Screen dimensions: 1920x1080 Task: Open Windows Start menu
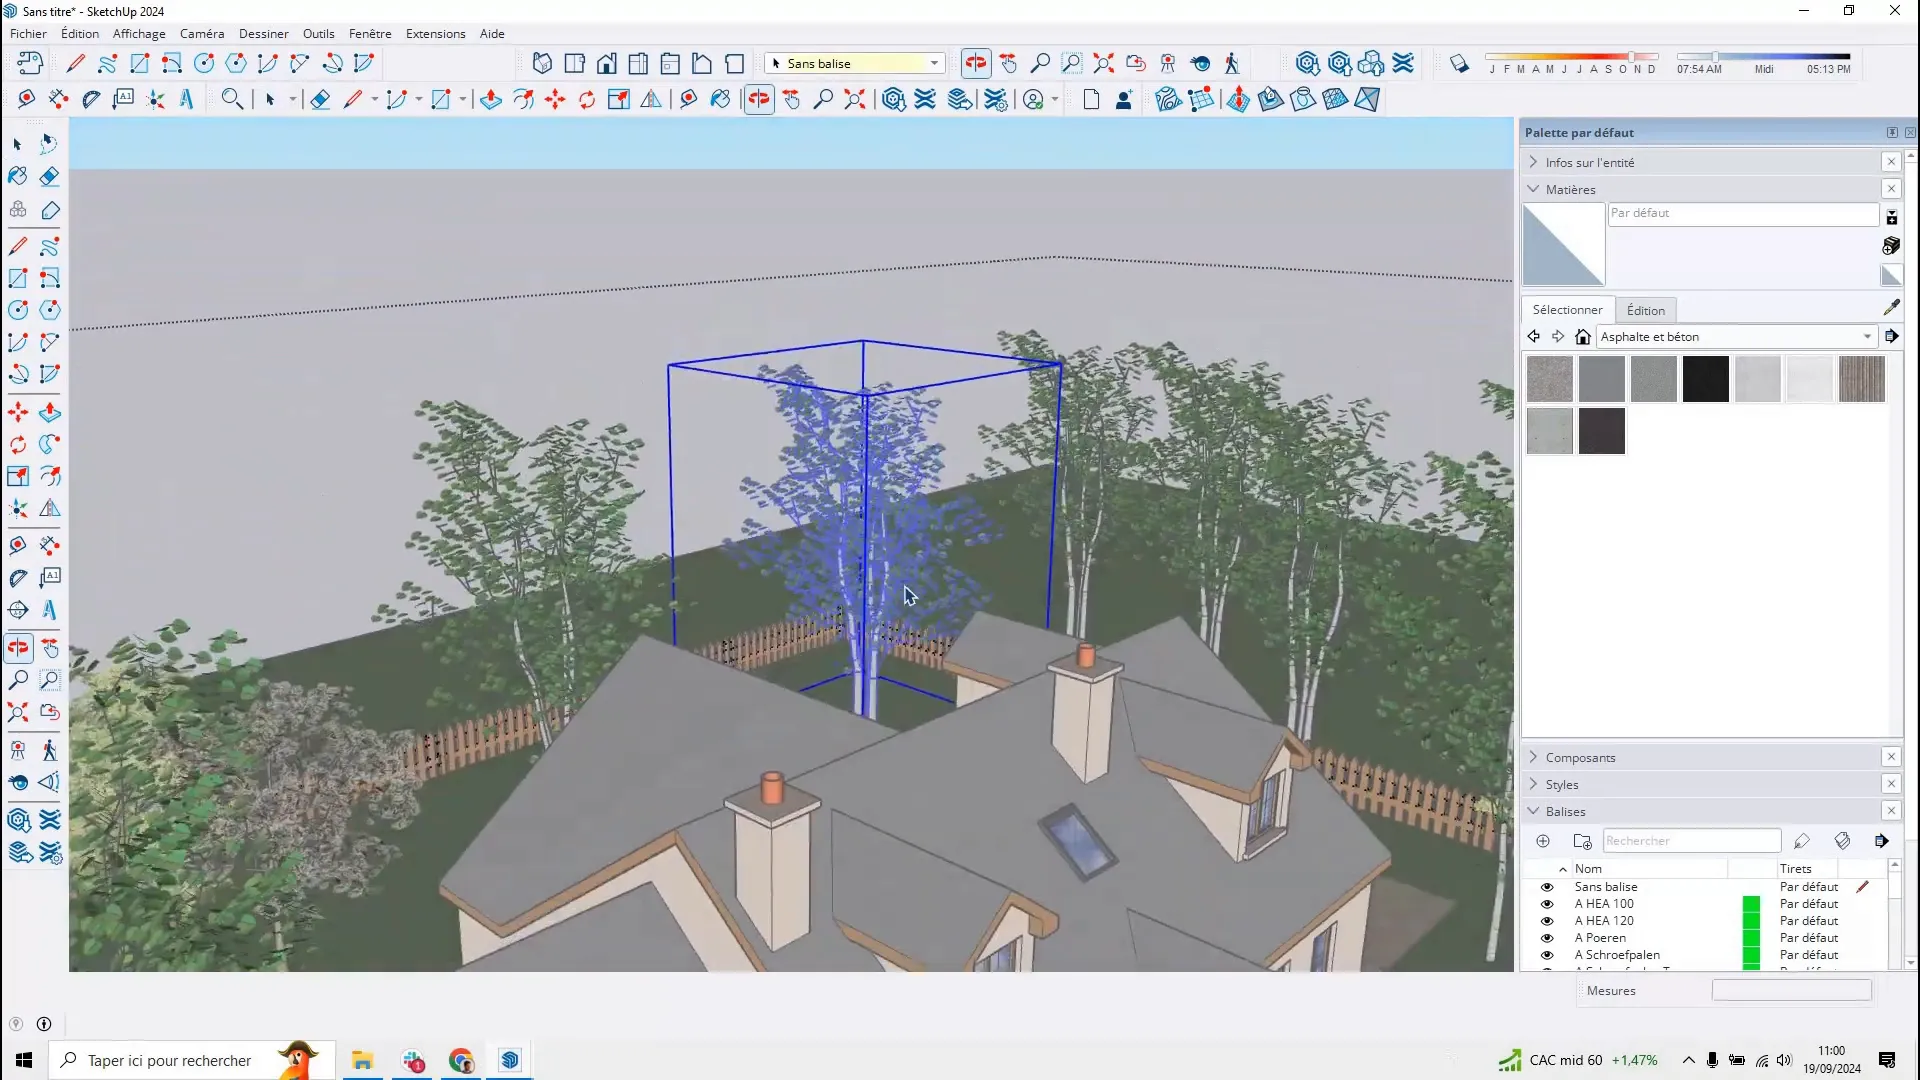(x=24, y=1060)
